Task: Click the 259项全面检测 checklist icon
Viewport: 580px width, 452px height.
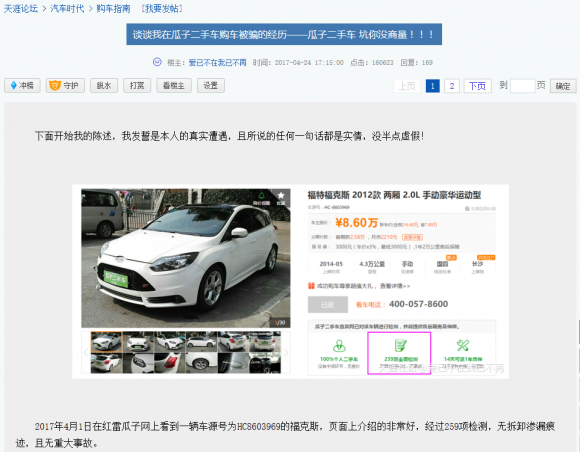Action: tap(400, 345)
